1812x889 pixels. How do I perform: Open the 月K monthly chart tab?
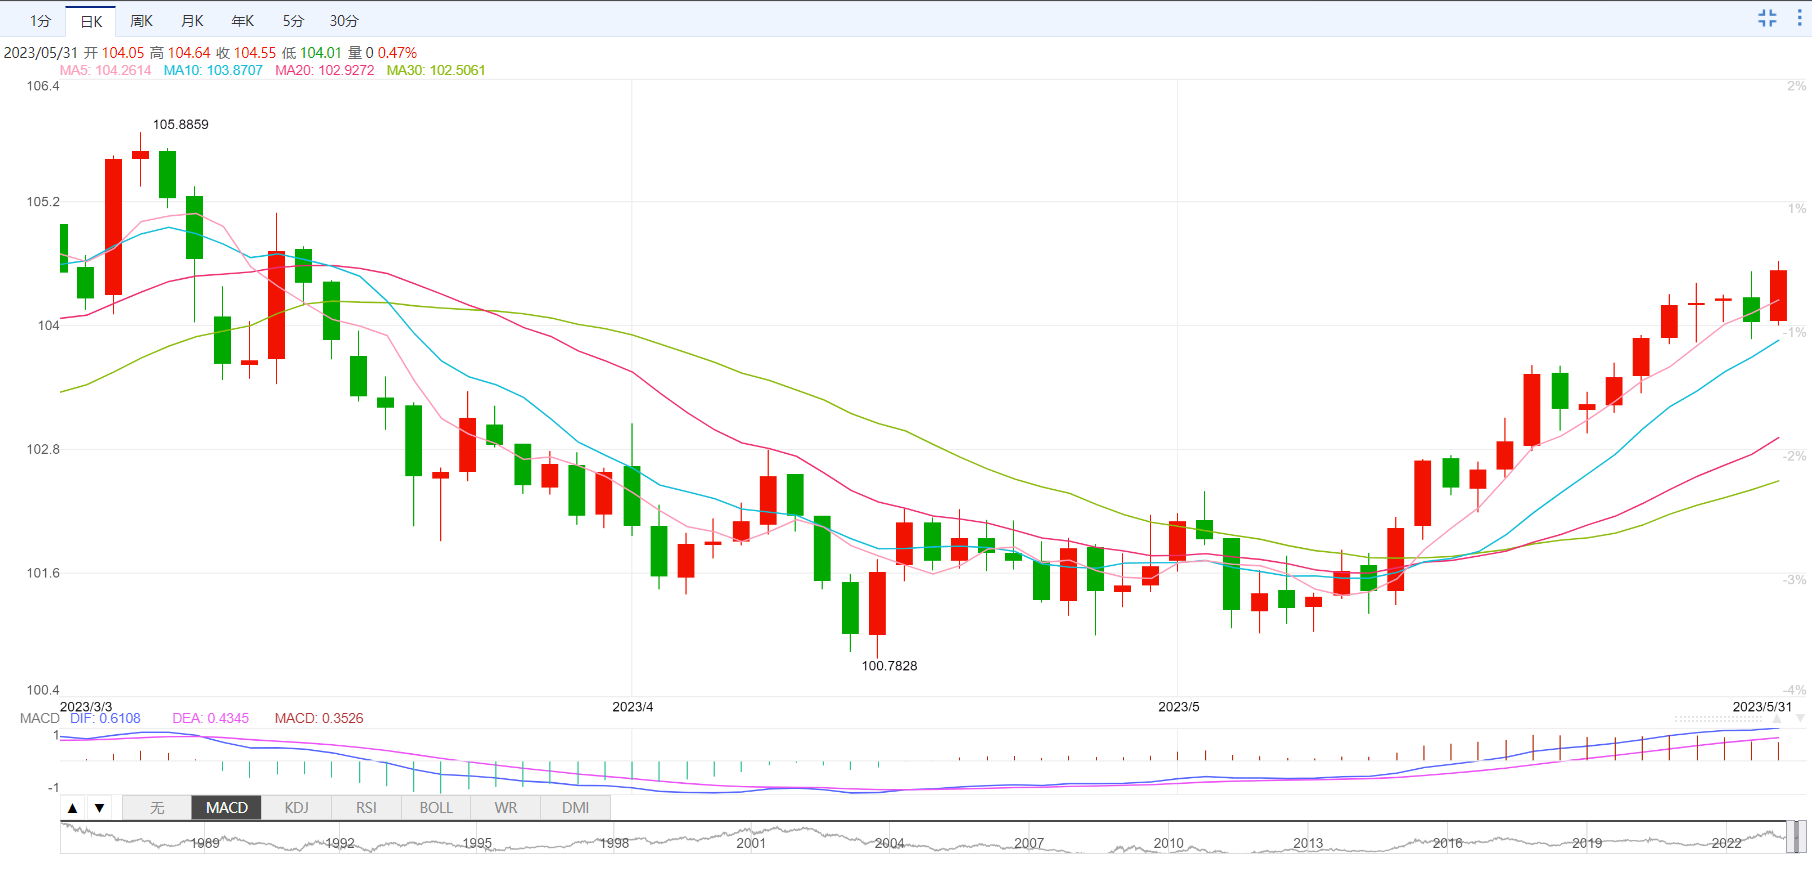coord(192,21)
